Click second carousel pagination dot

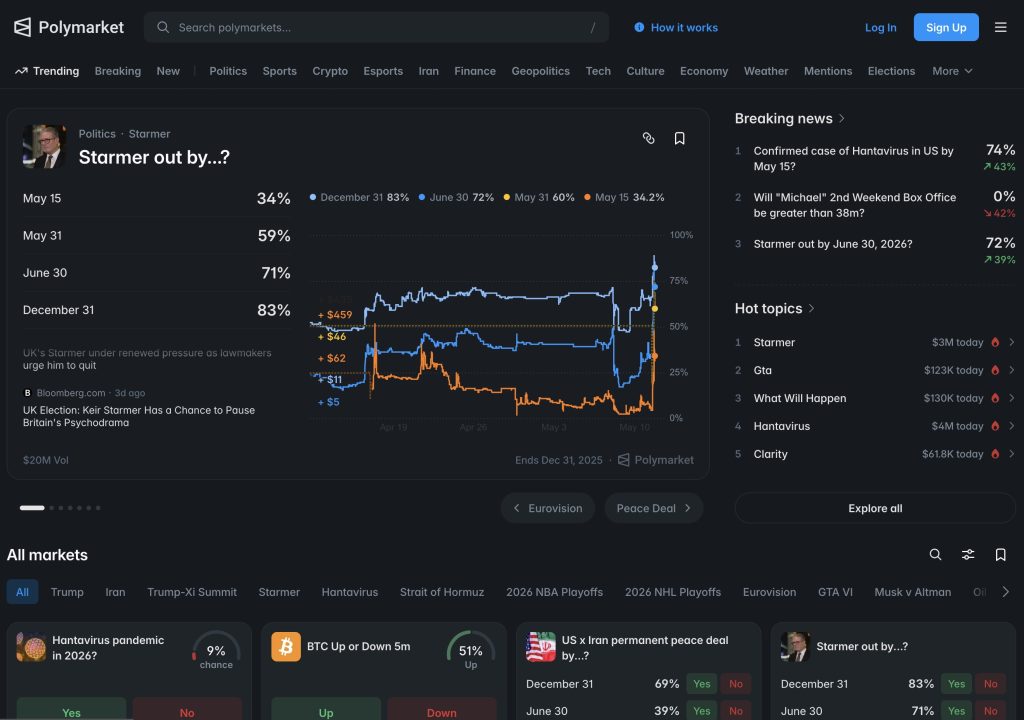[52, 508]
